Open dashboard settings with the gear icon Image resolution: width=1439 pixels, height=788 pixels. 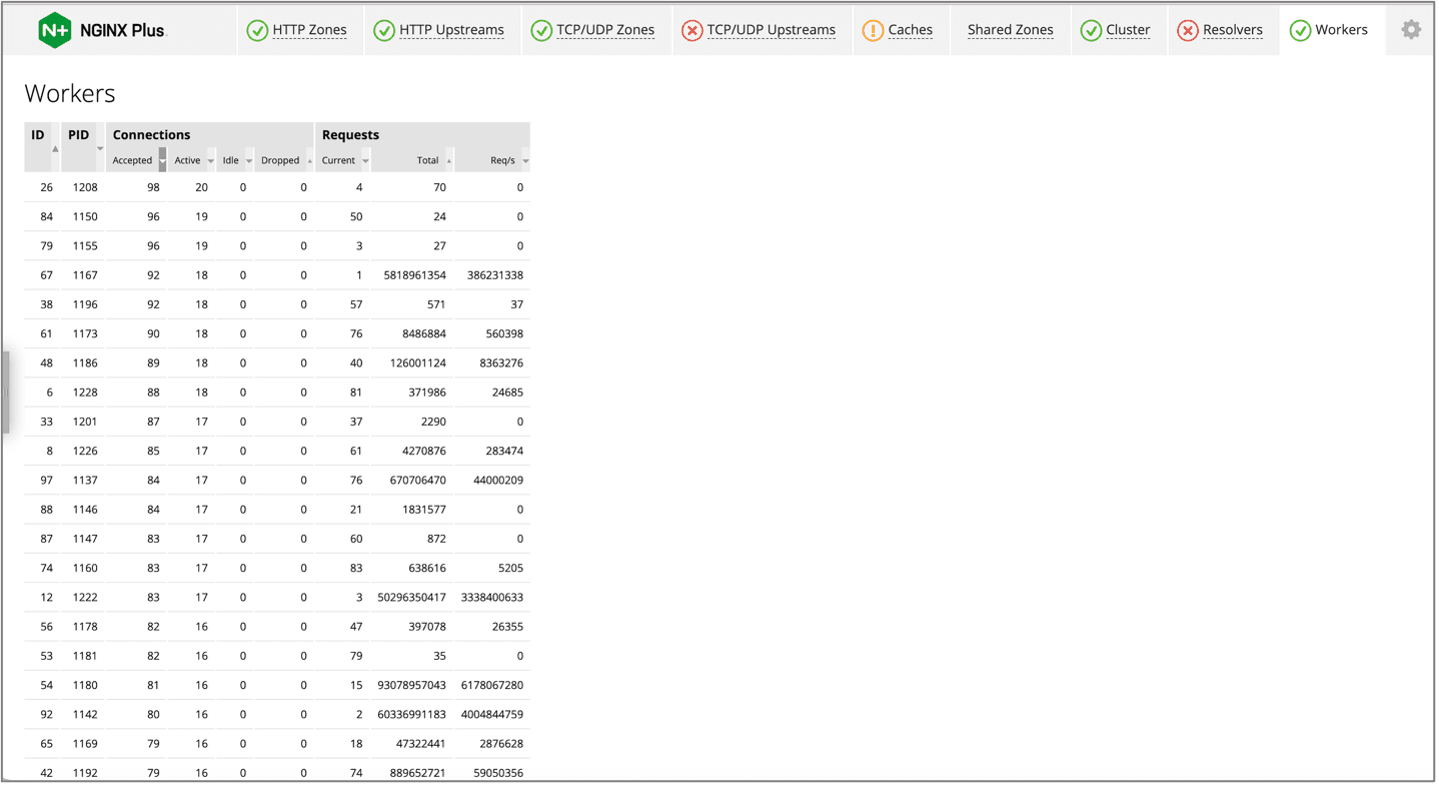[x=1410, y=29]
